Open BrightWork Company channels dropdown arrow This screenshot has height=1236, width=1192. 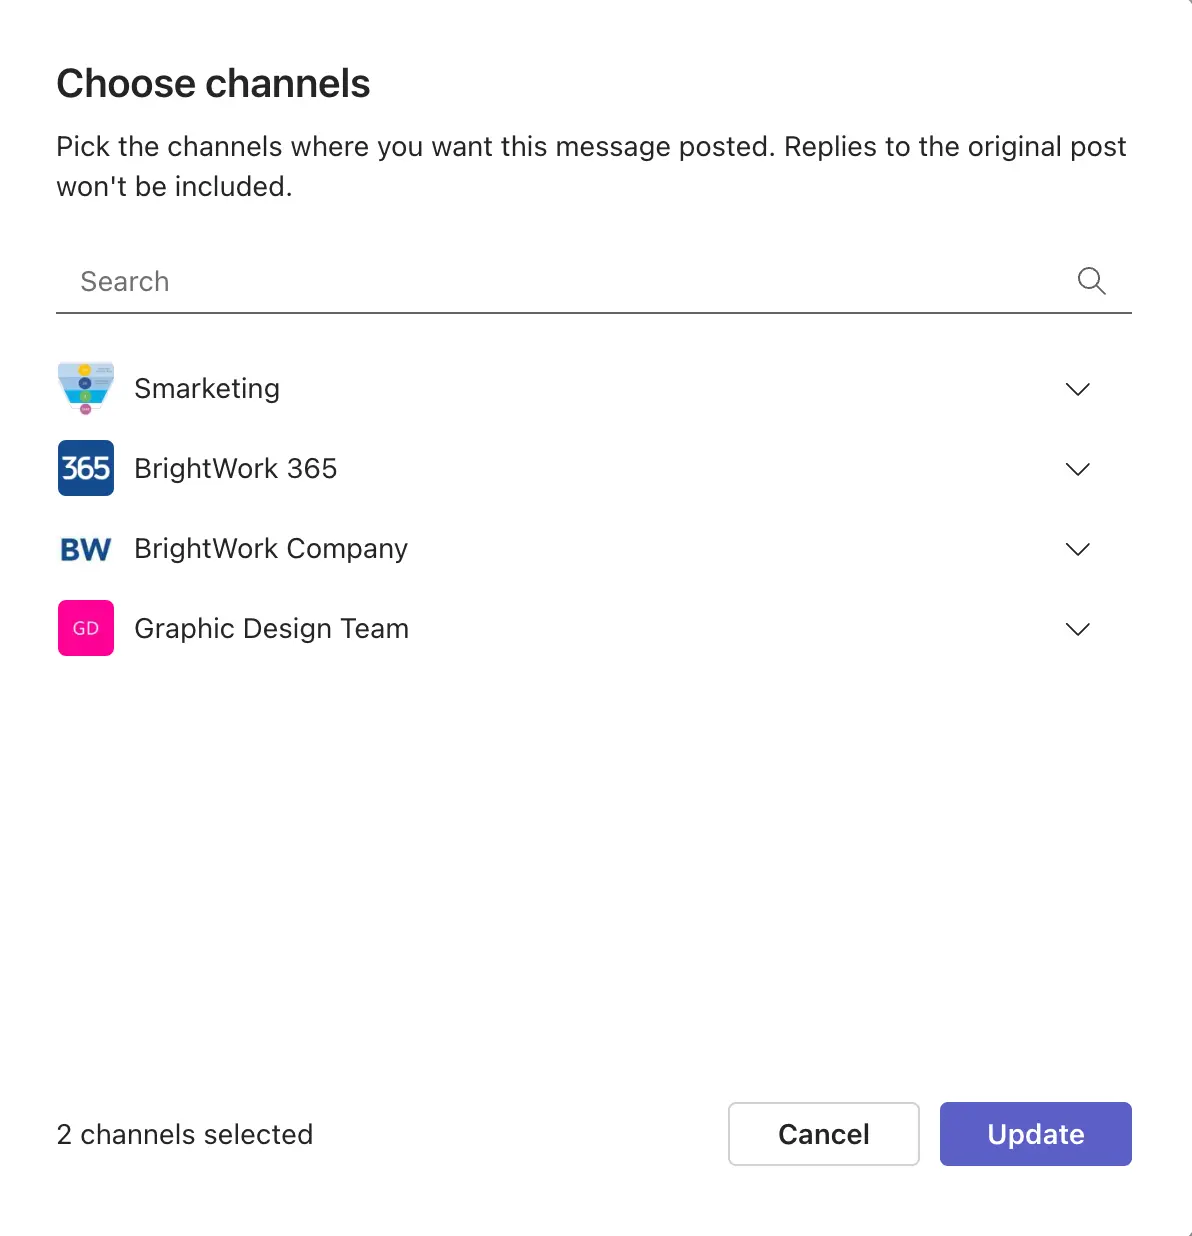(1077, 549)
